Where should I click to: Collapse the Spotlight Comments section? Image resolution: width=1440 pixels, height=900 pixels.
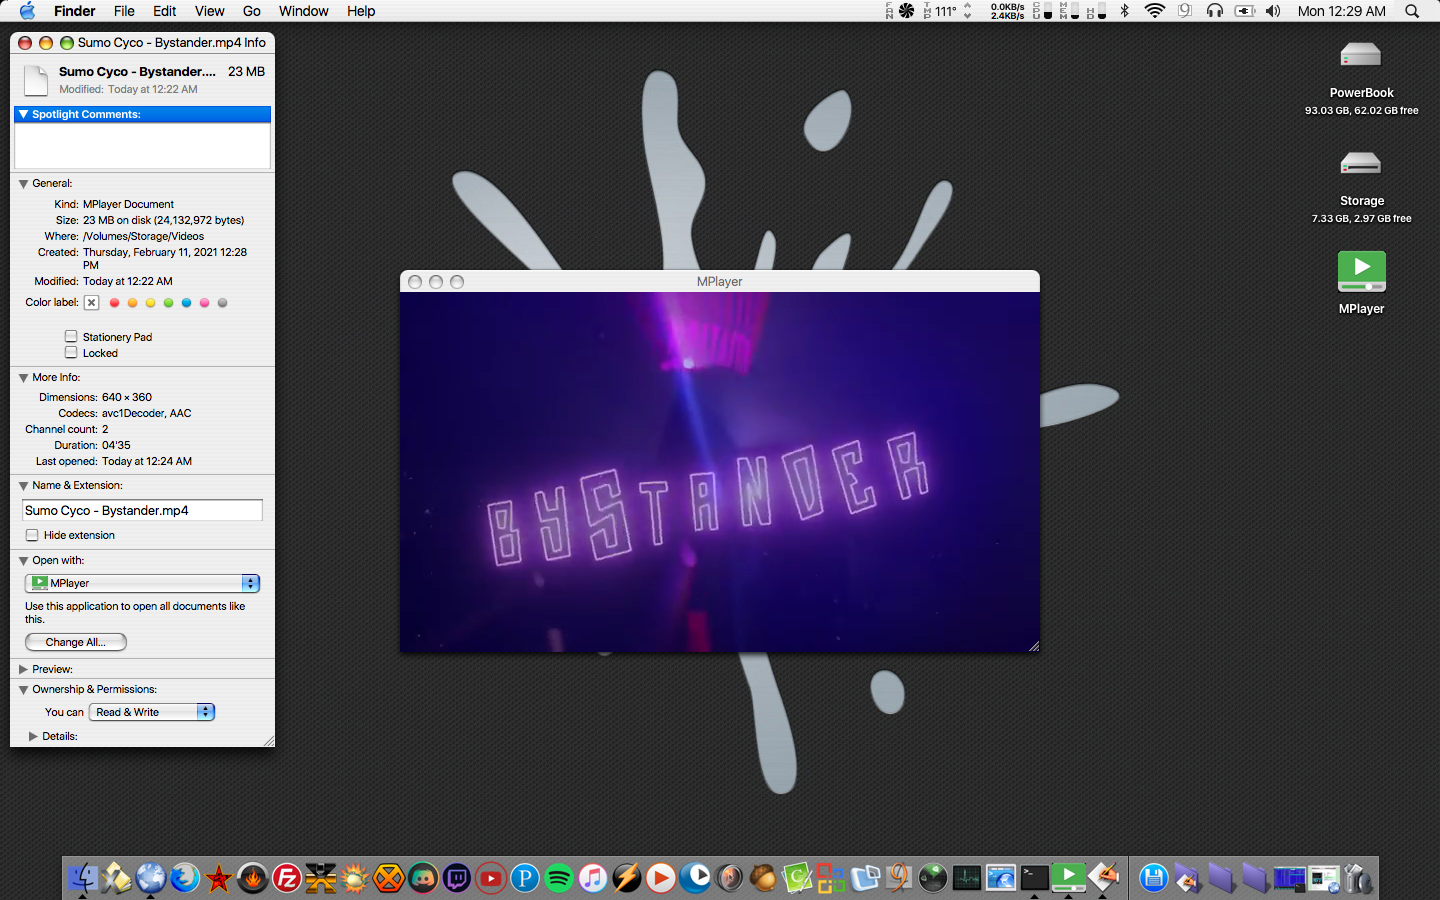point(23,114)
